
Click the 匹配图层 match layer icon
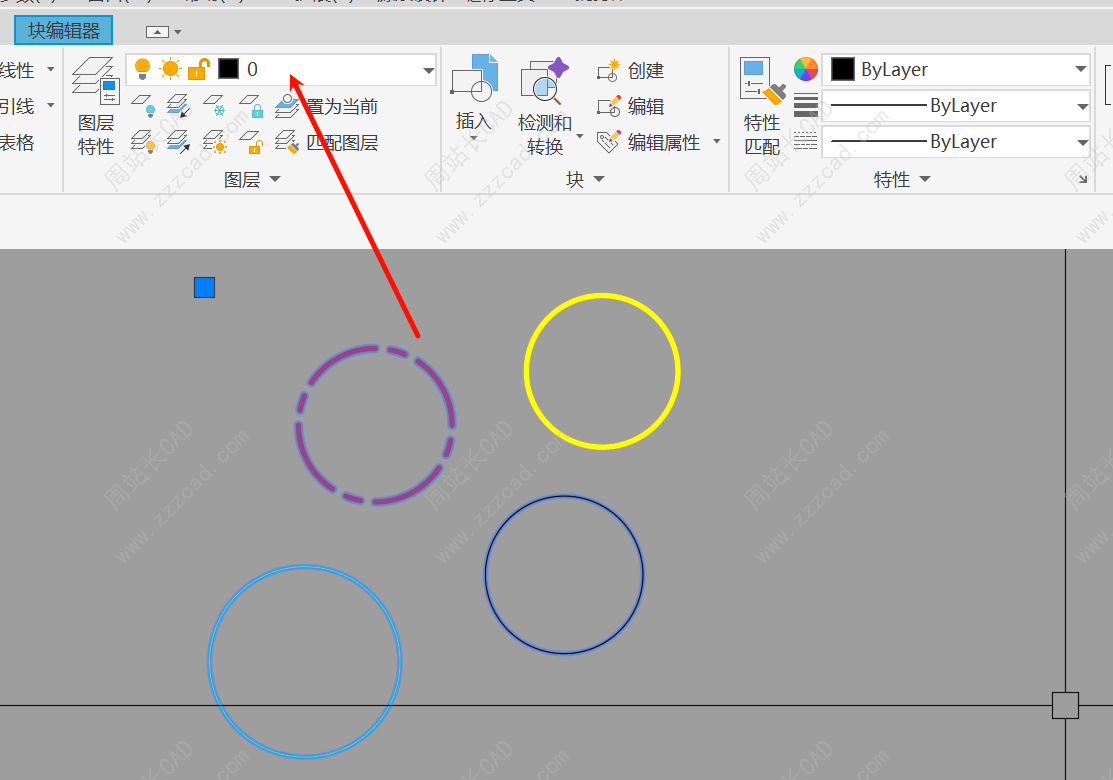click(287, 143)
